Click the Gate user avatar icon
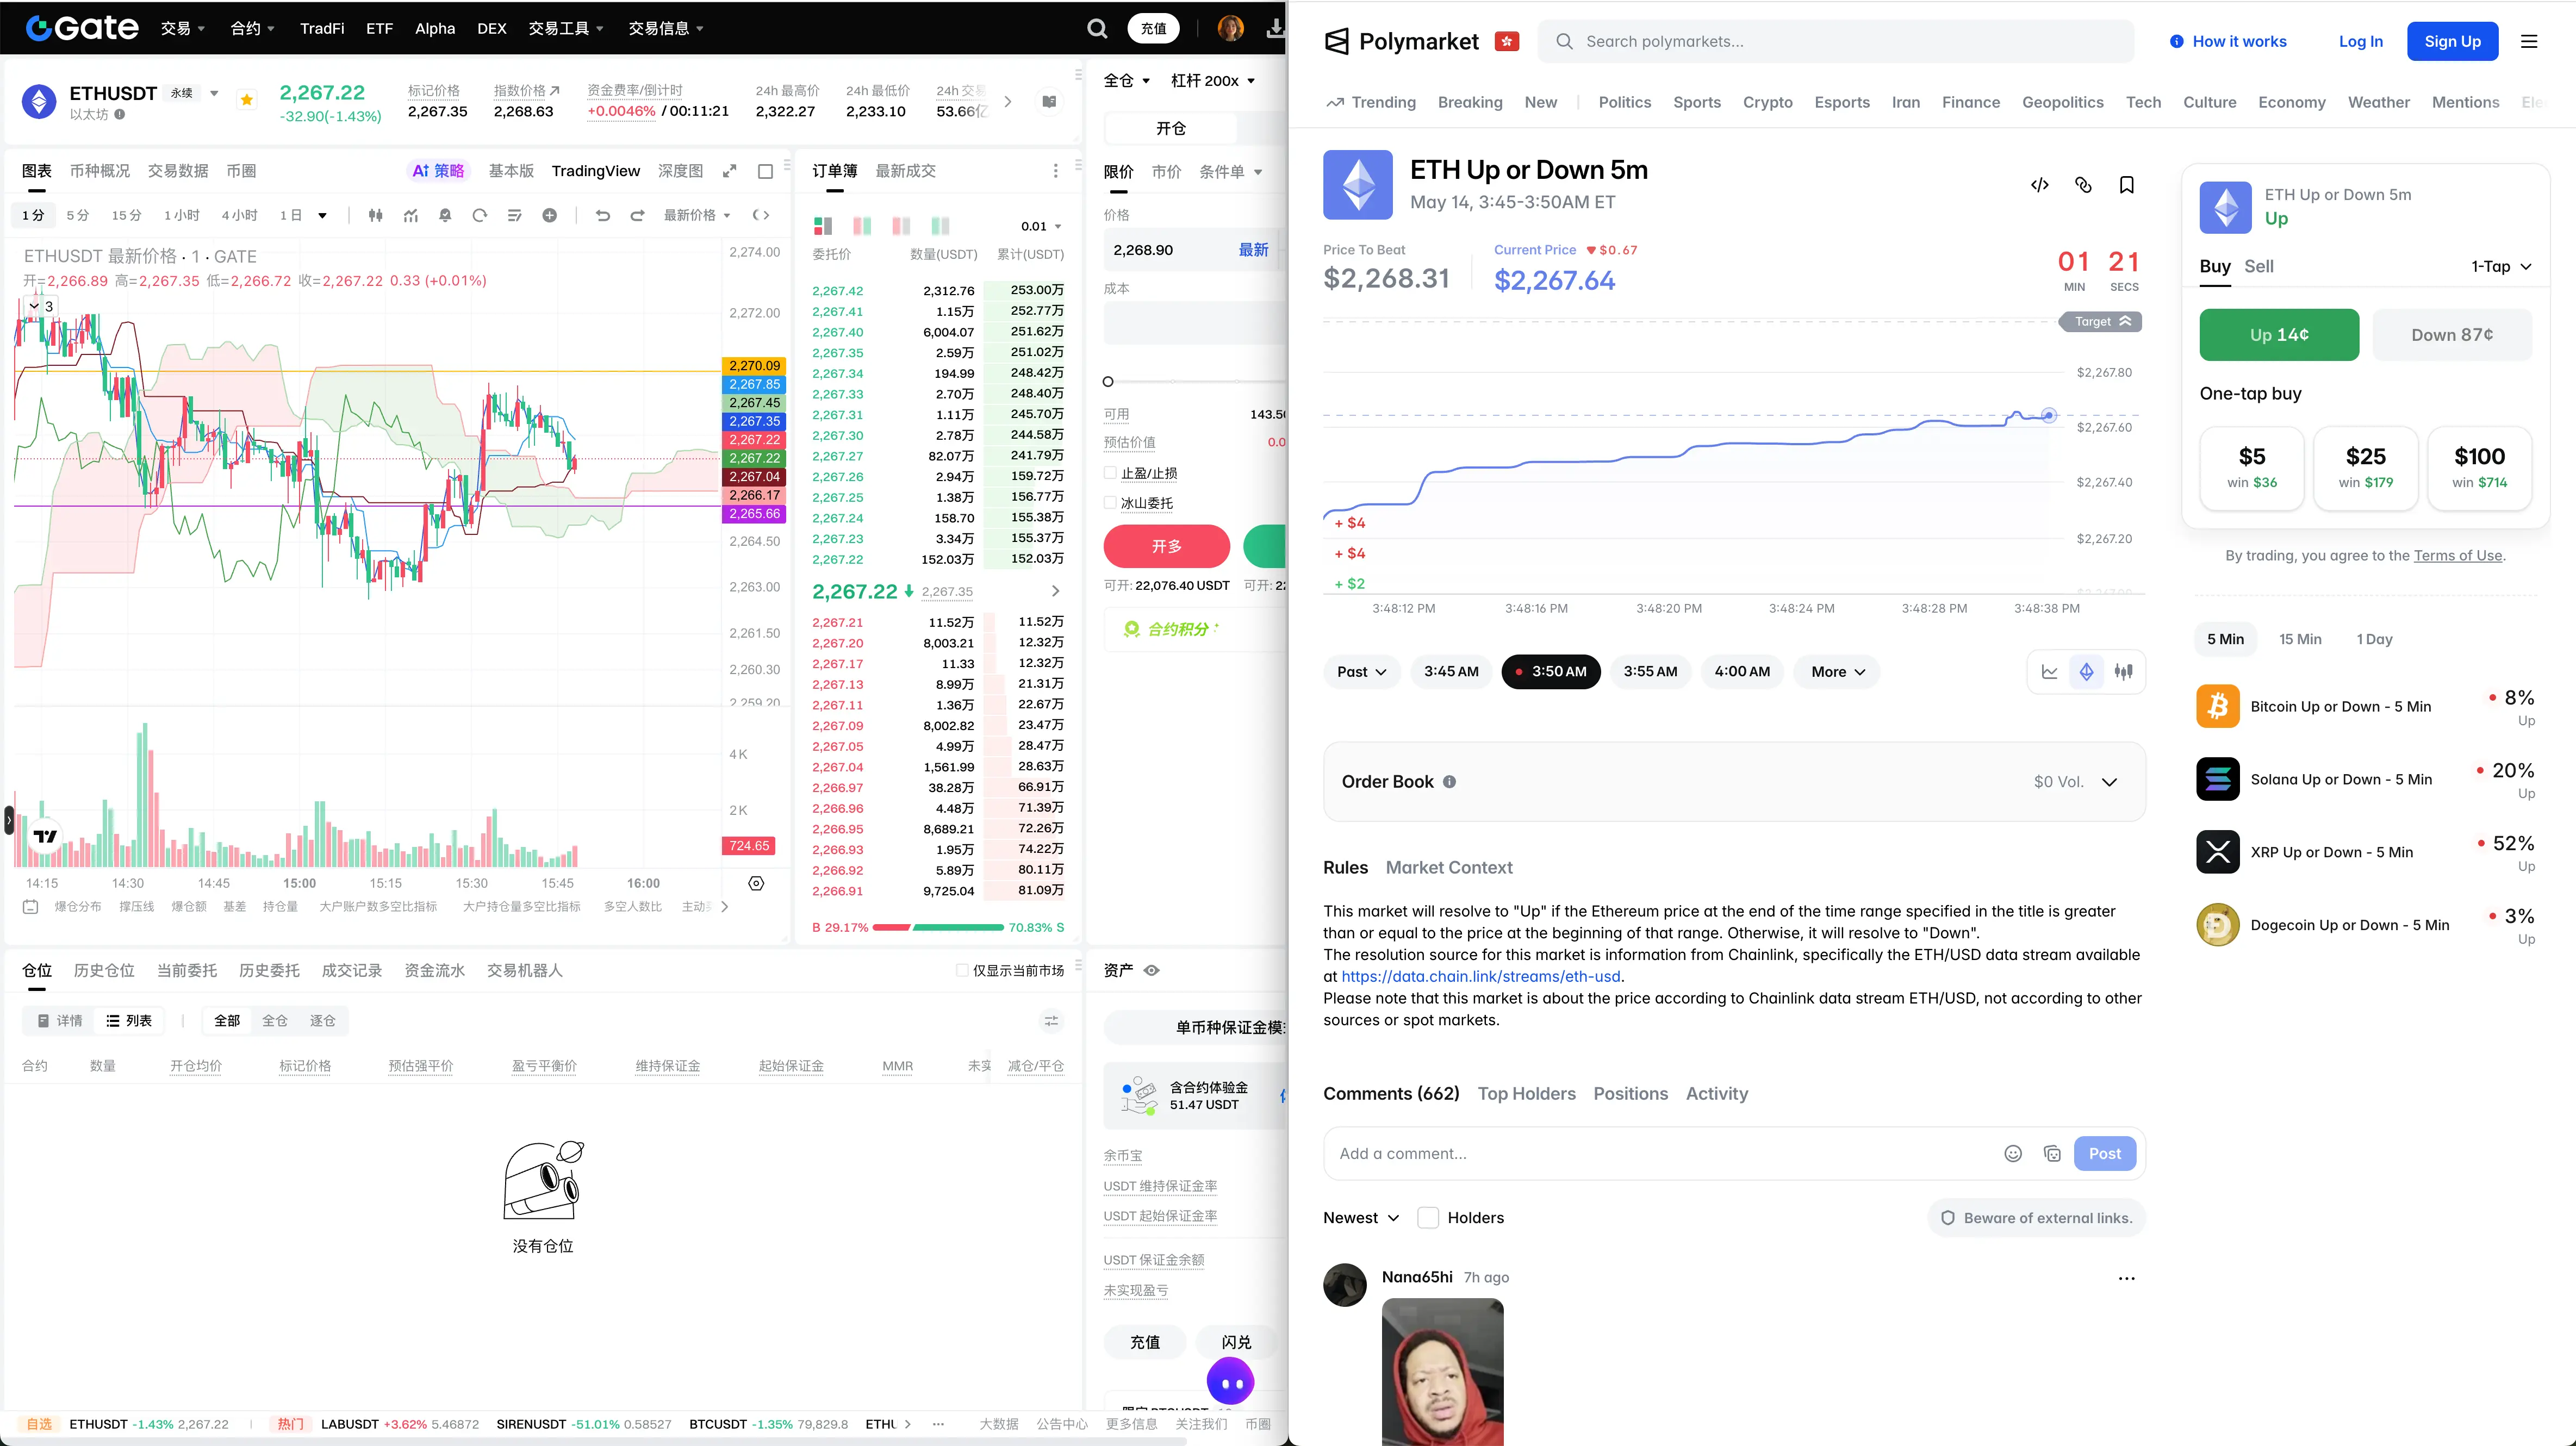 pyautogui.click(x=1231, y=29)
